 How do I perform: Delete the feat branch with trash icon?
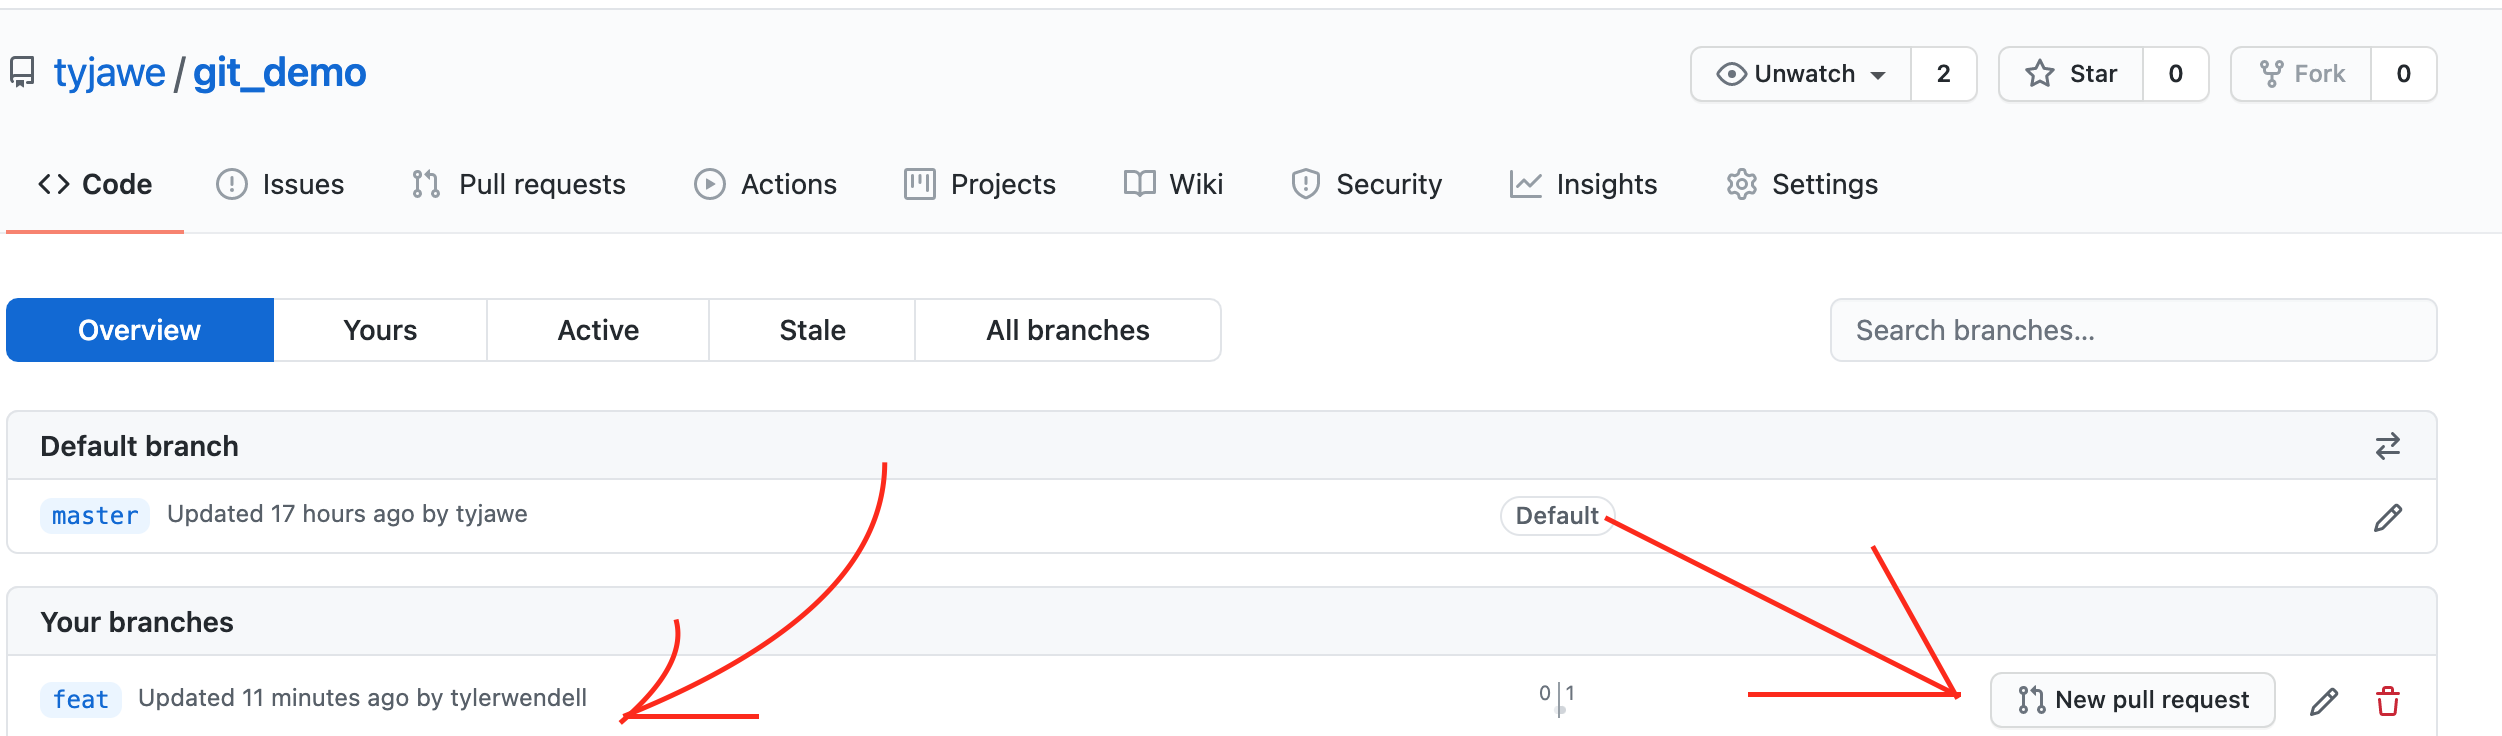point(2388,701)
